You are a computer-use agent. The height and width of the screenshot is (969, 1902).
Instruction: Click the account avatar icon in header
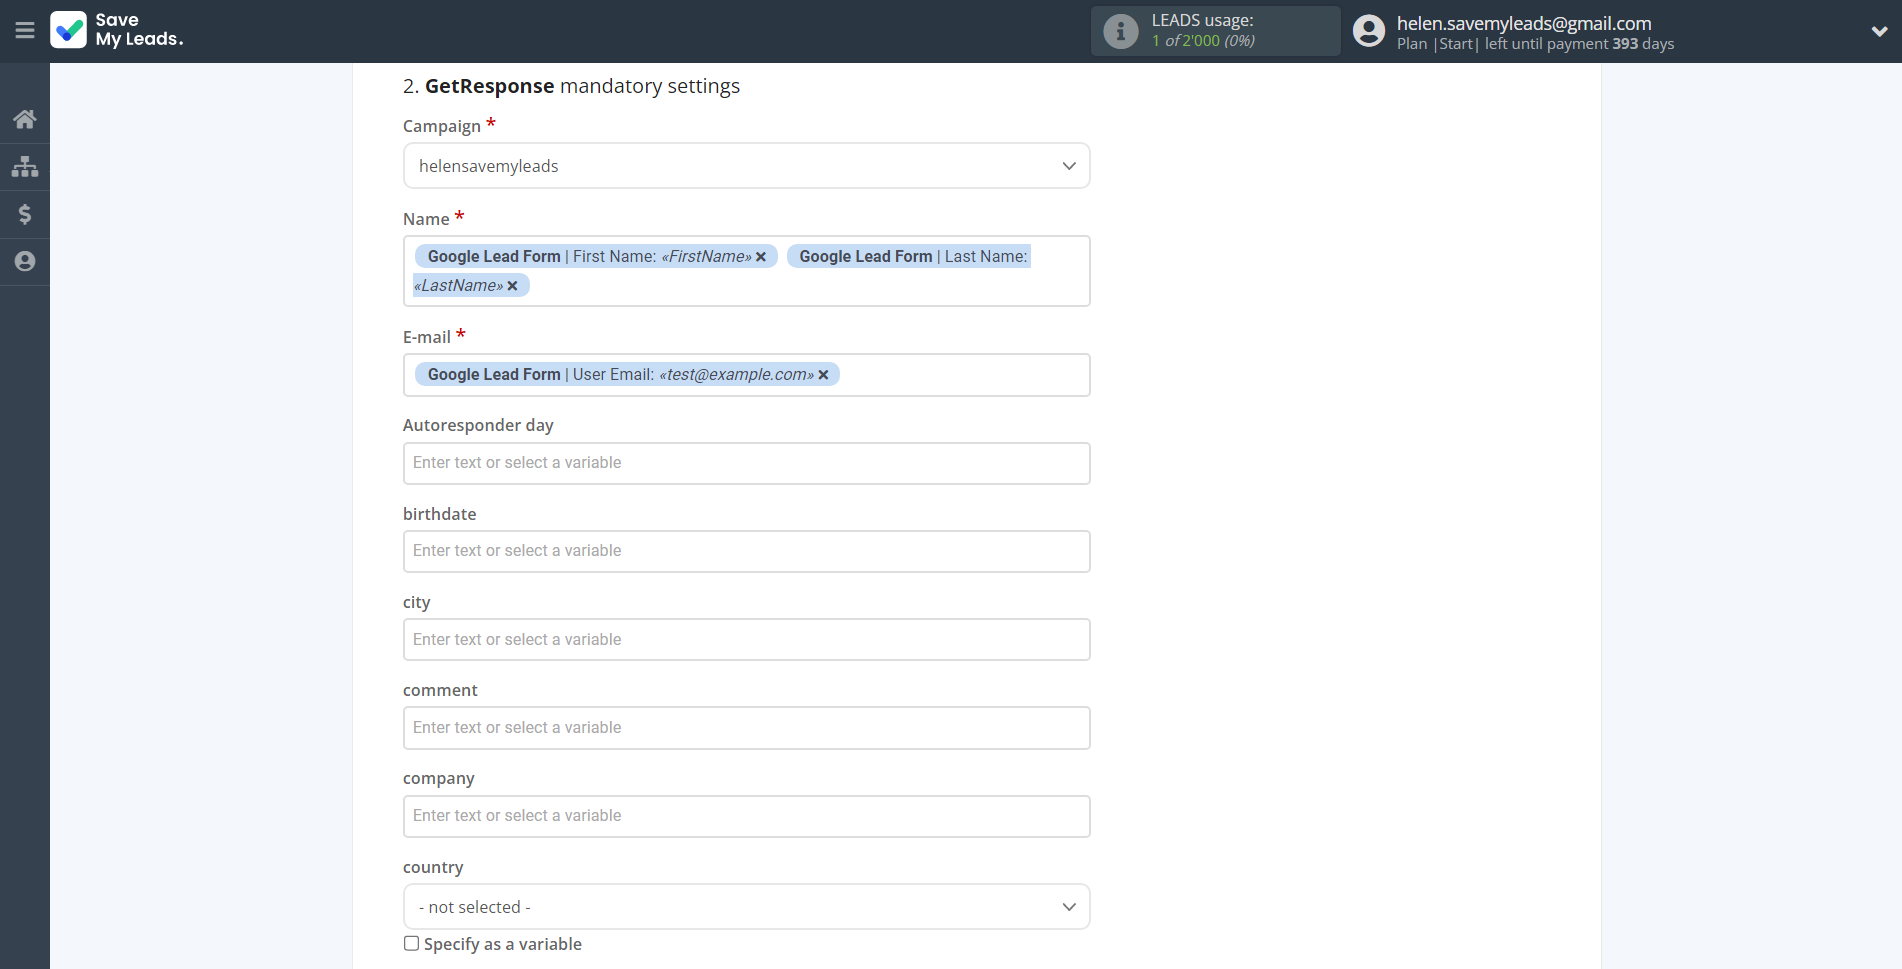click(1369, 31)
